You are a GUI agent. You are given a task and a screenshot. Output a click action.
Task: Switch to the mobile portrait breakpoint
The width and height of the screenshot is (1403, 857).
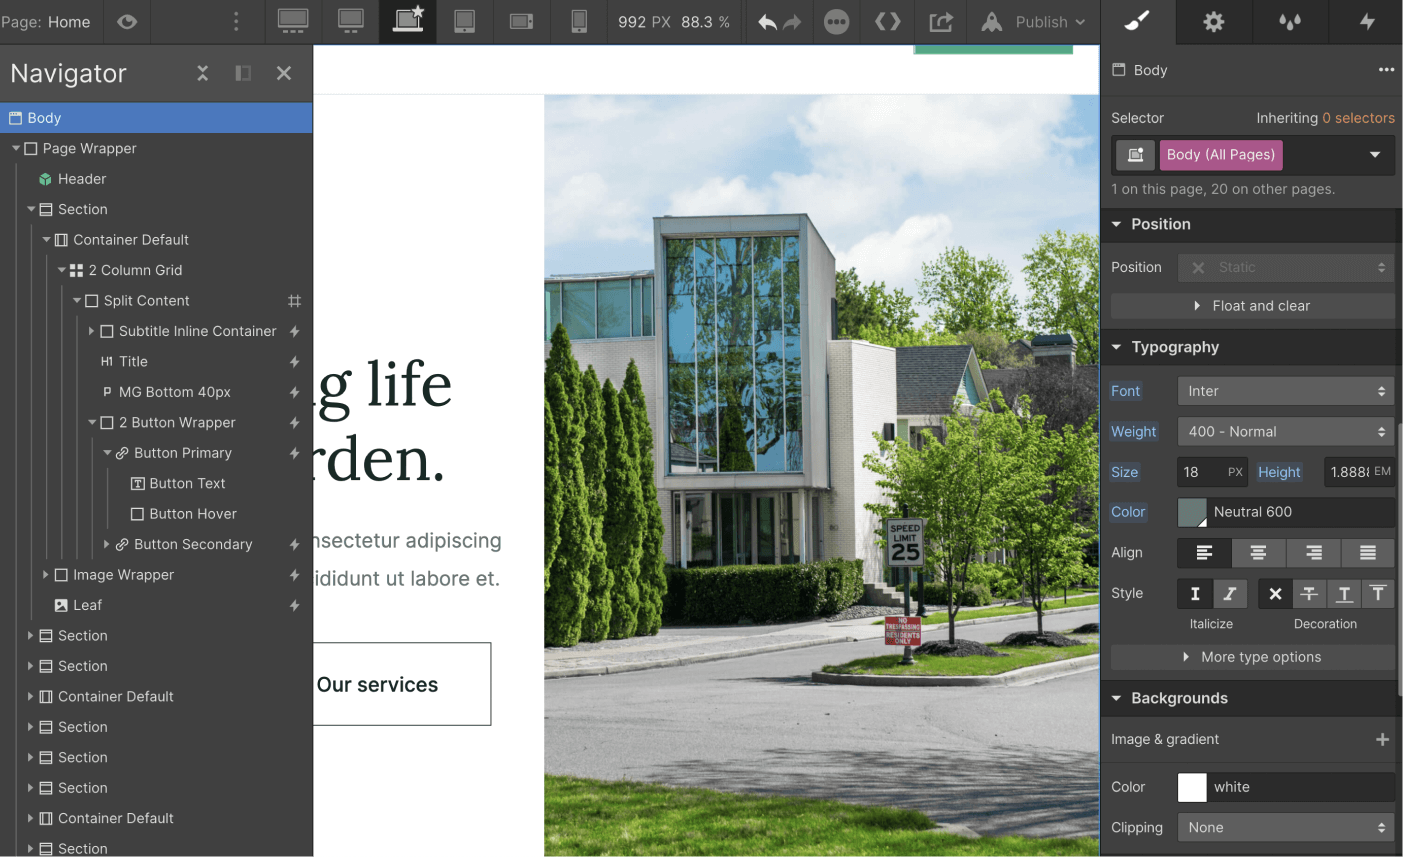tap(578, 21)
